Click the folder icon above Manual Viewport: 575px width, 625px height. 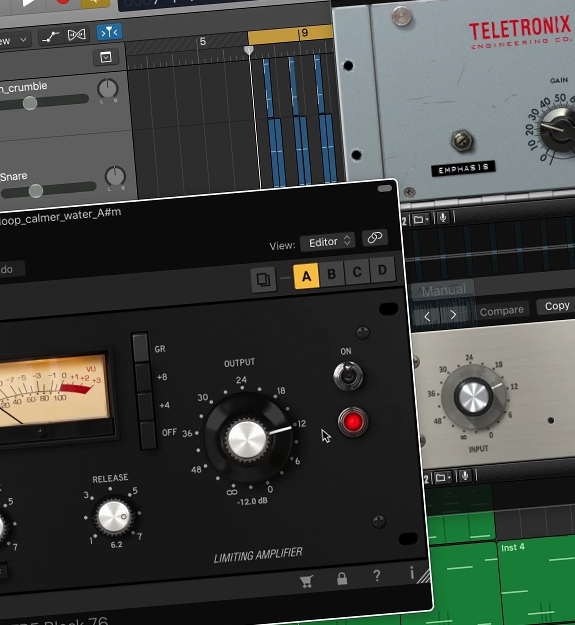[x=420, y=220]
